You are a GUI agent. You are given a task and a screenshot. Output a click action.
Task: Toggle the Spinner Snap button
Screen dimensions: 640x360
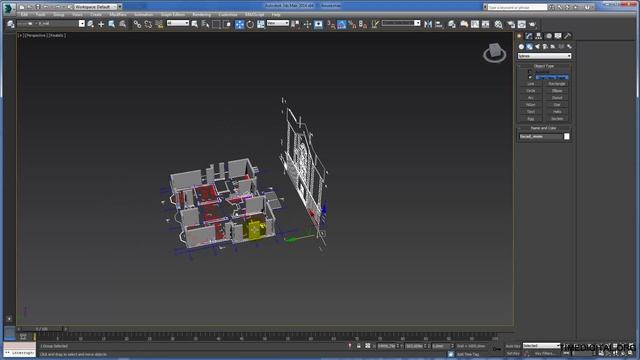[x=363, y=24]
